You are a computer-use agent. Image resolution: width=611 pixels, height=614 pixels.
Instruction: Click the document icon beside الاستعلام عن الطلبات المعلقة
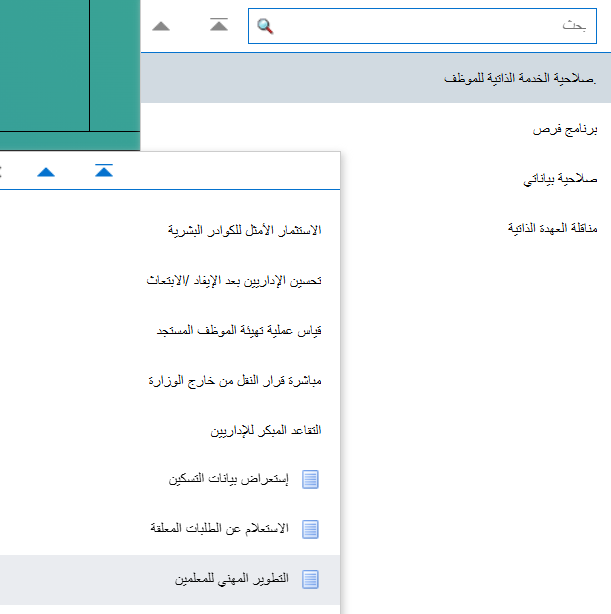311,529
